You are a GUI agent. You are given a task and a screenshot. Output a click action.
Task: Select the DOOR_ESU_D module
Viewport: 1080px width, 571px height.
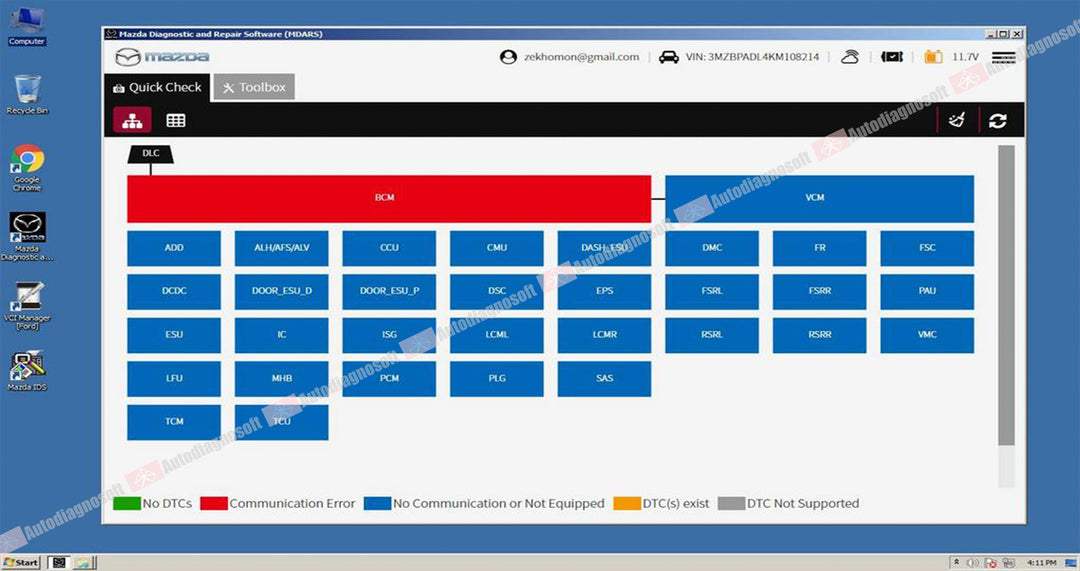282,291
